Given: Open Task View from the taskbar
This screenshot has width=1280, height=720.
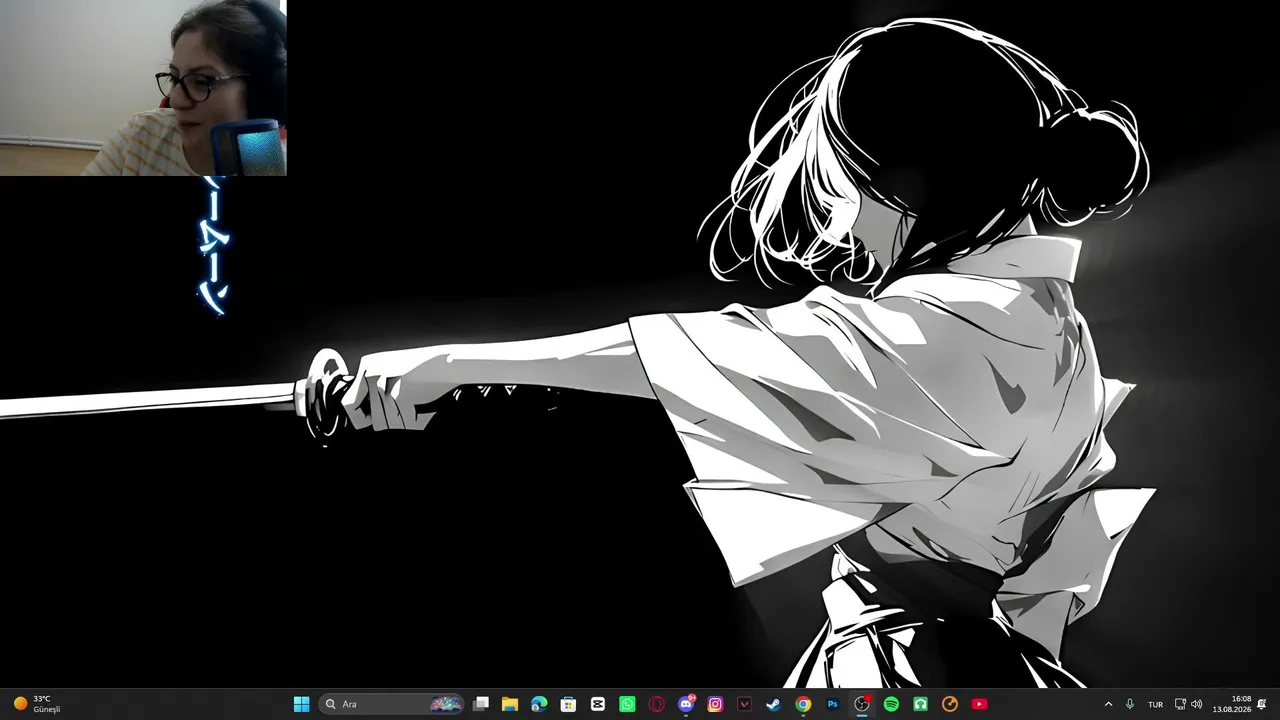Looking at the screenshot, I should pyautogui.click(x=480, y=704).
